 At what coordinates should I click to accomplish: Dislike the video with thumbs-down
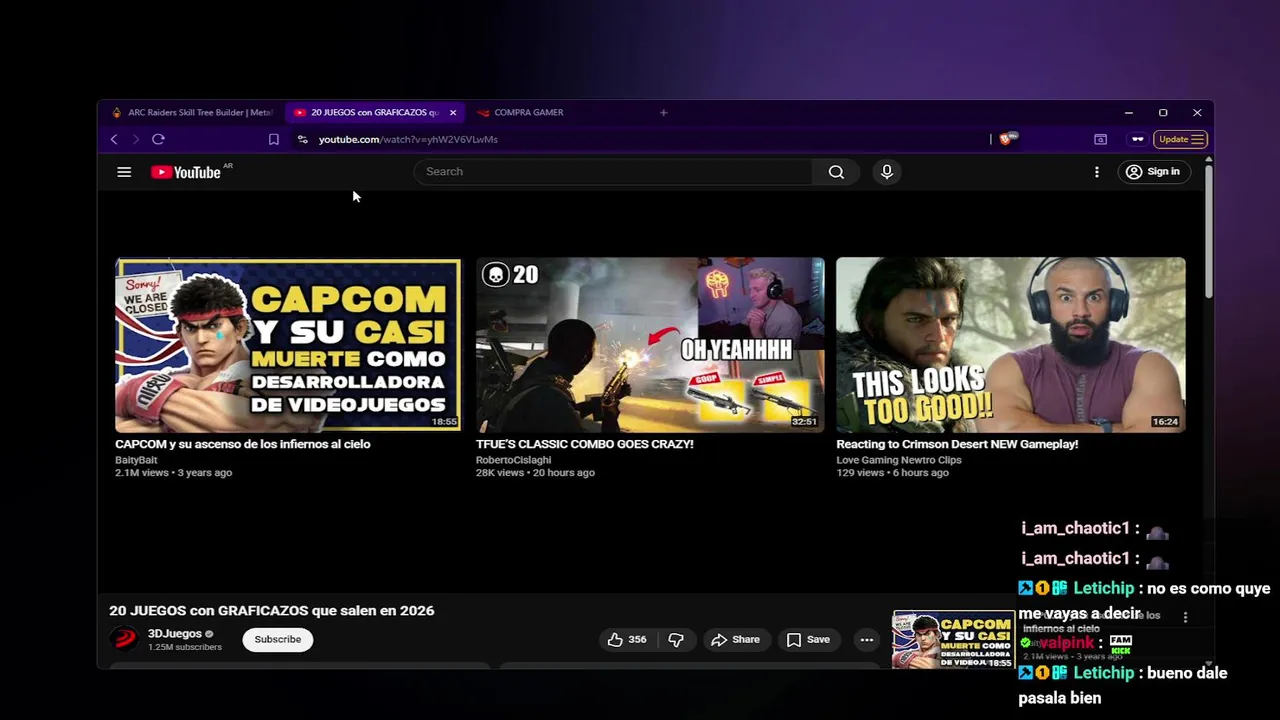coord(676,639)
